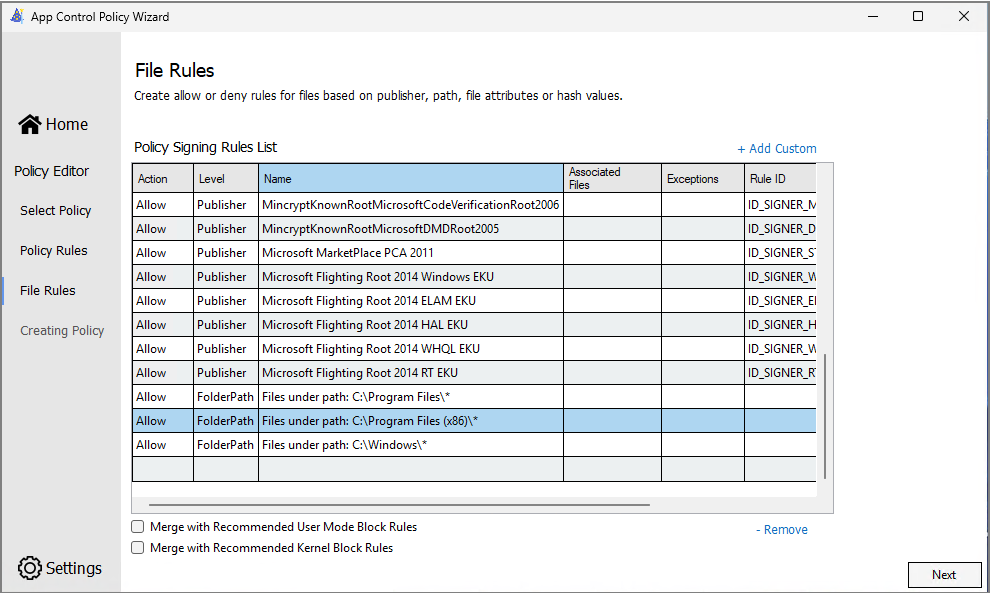The width and height of the screenshot is (990, 593).
Task: Select the Creating Policy step
Action: tap(62, 330)
